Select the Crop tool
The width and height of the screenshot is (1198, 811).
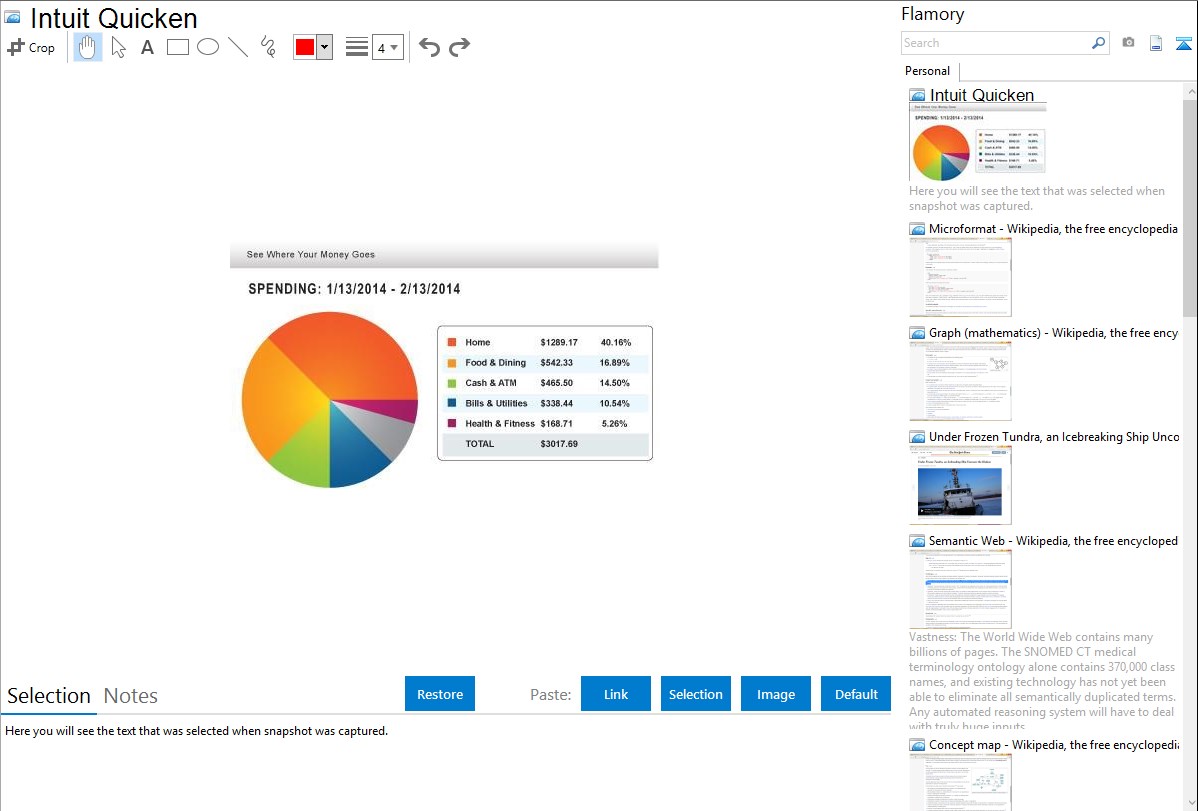pos(31,47)
